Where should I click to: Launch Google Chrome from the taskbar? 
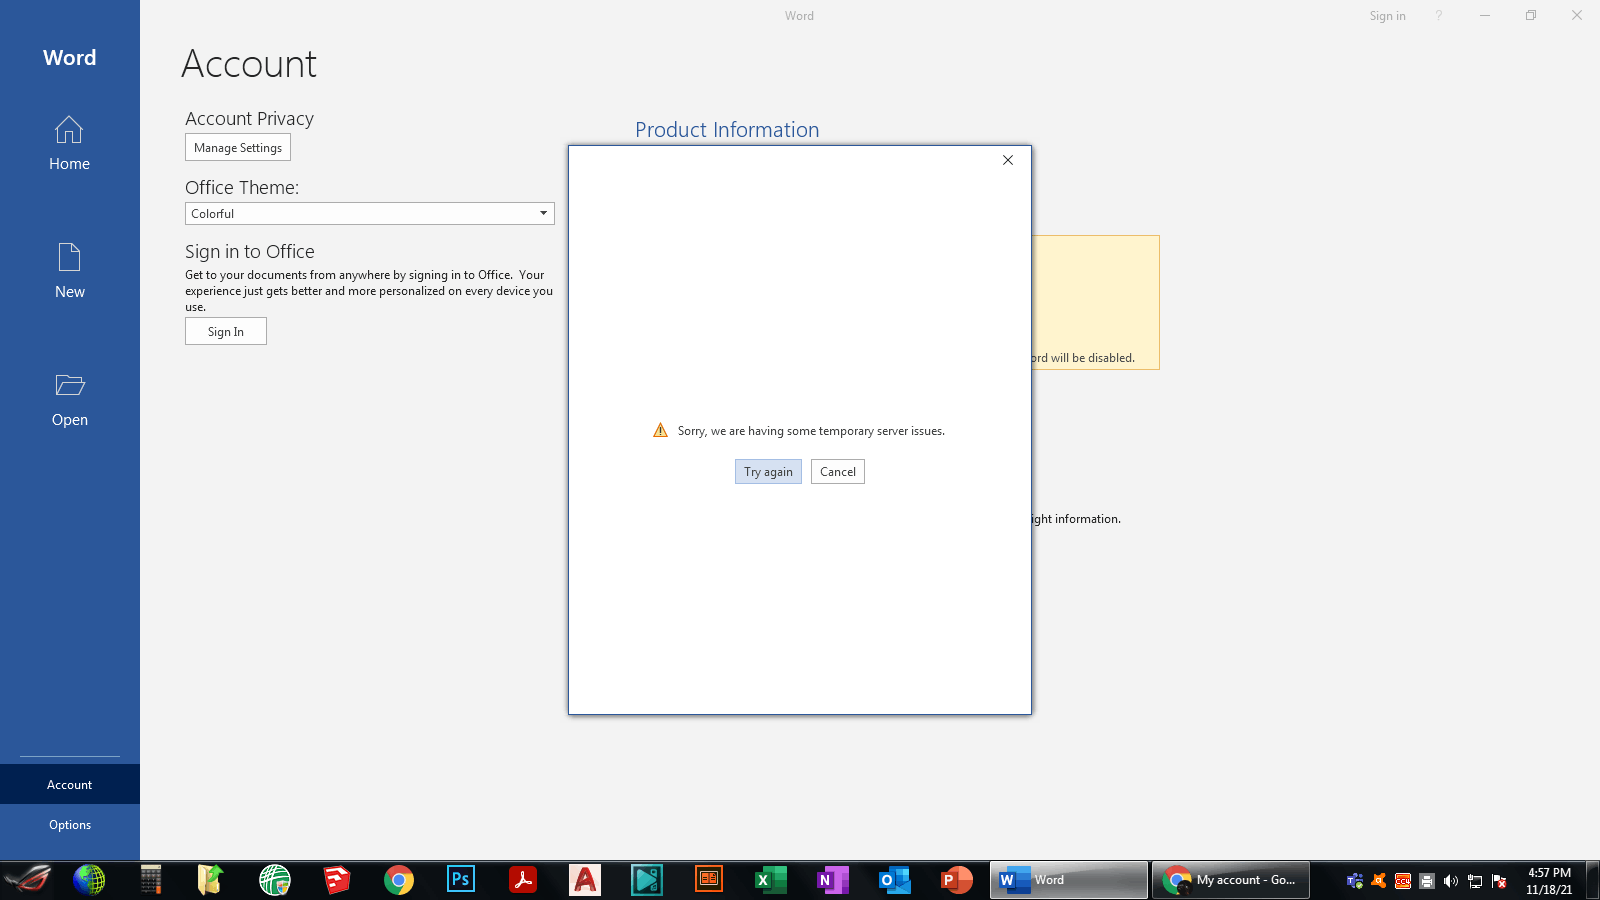click(399, 880)
